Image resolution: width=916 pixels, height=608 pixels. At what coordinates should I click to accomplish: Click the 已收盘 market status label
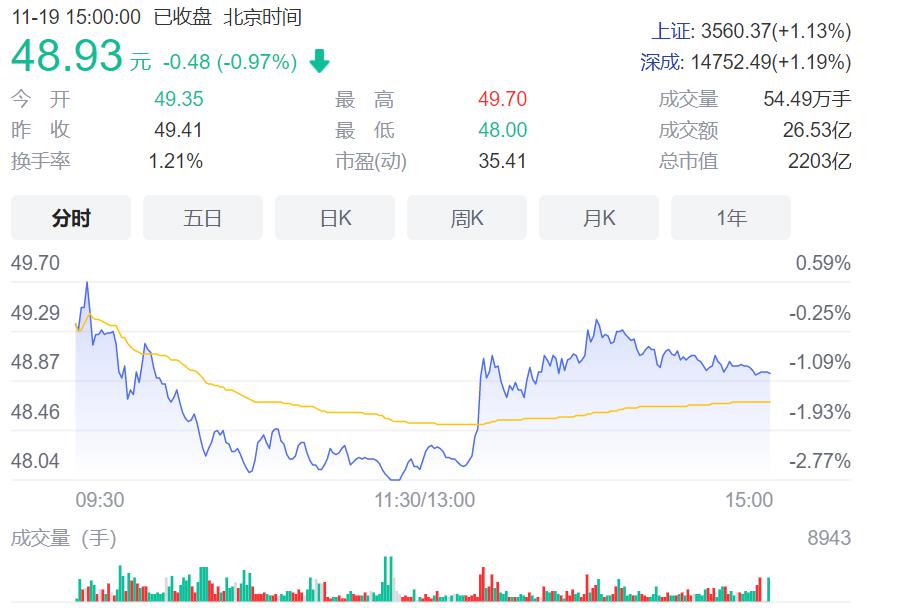pos(182,17)
